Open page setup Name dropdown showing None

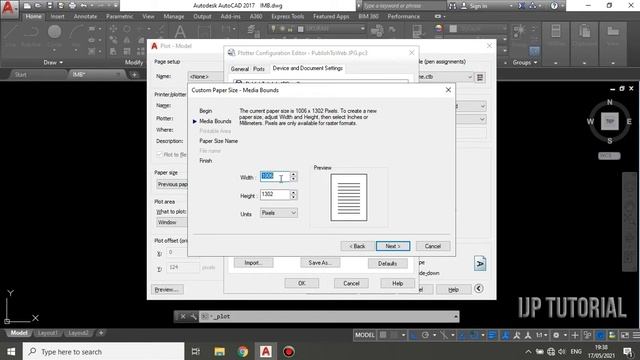tap(206, 77)
